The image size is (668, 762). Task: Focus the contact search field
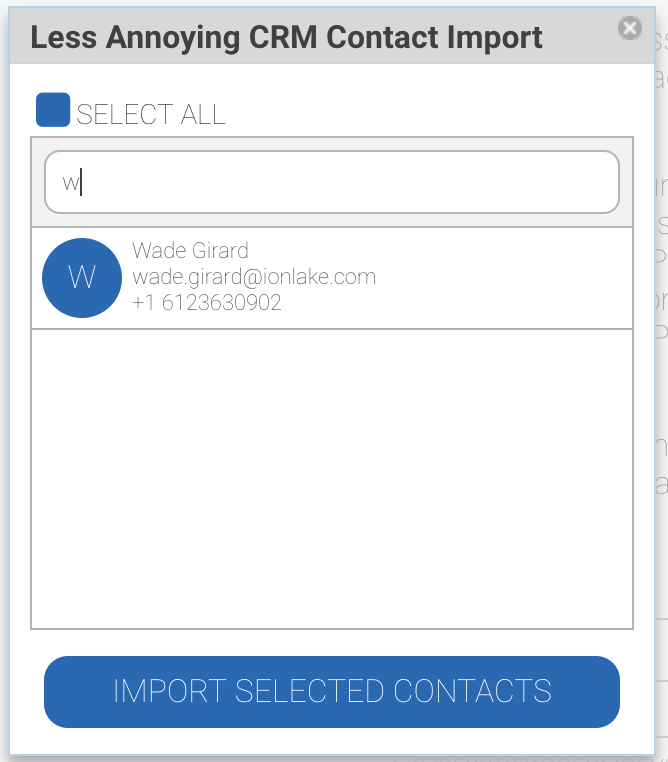point(332,182)
